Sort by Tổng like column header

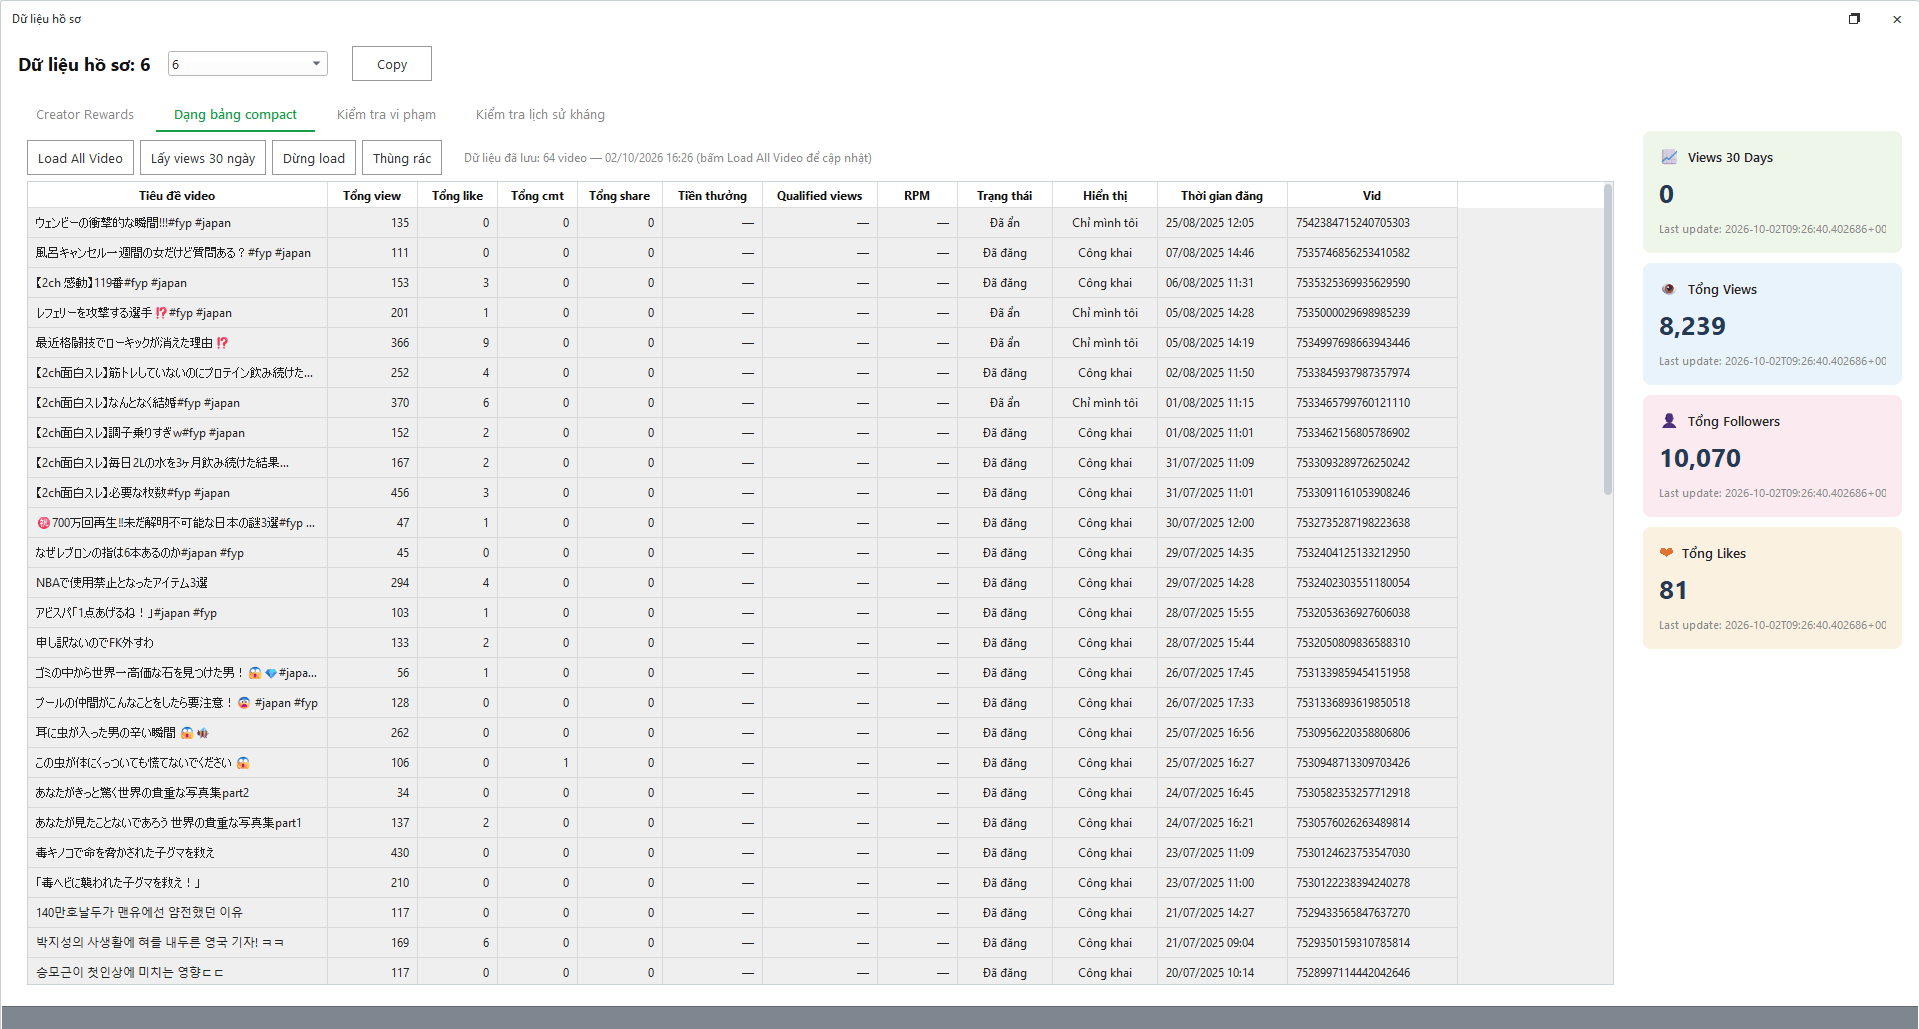[x=457, y=195]
